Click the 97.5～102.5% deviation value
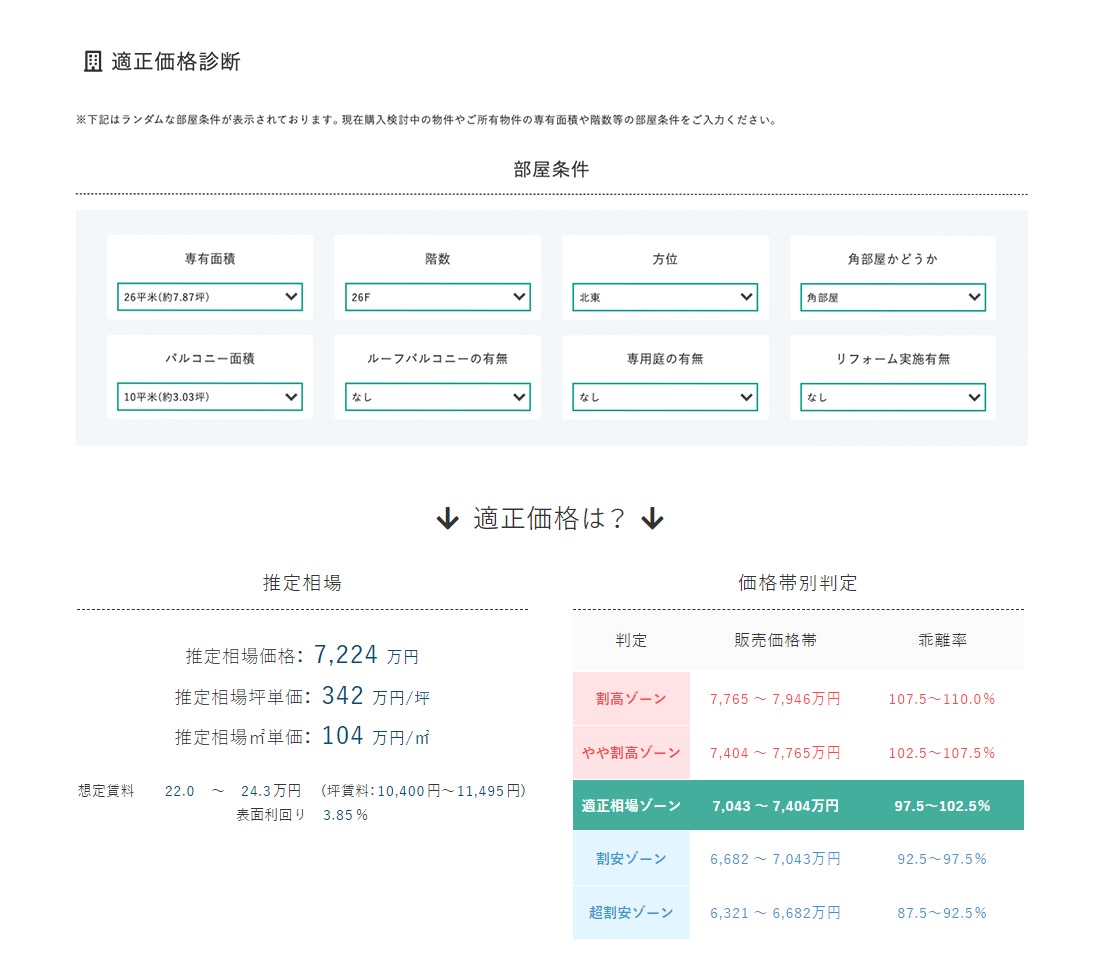The height and width of the screenshot is (962, 1100). (942, 806)
